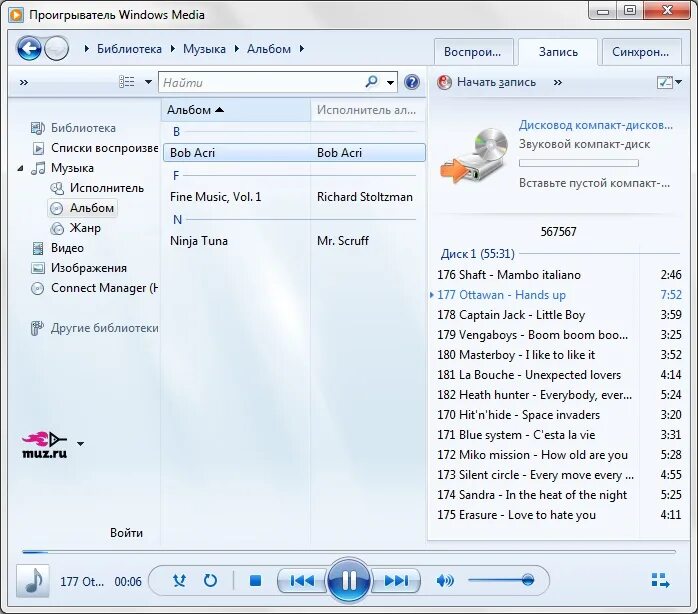Click the Library icon in sidebar
This screenshot has height=614, width=698.
pyautogui.click(x=38, y=128)
